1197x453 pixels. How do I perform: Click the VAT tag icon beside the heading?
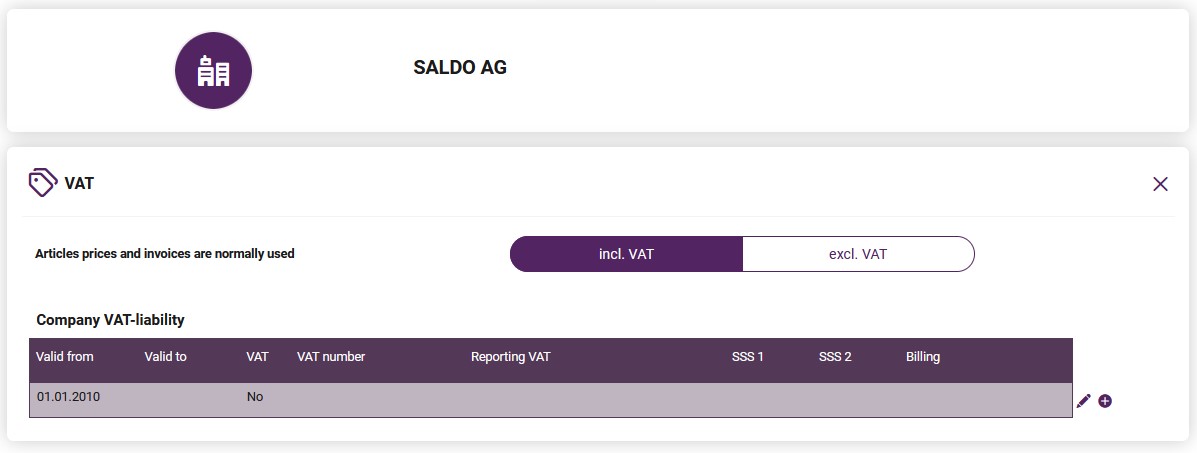(43, 183)
